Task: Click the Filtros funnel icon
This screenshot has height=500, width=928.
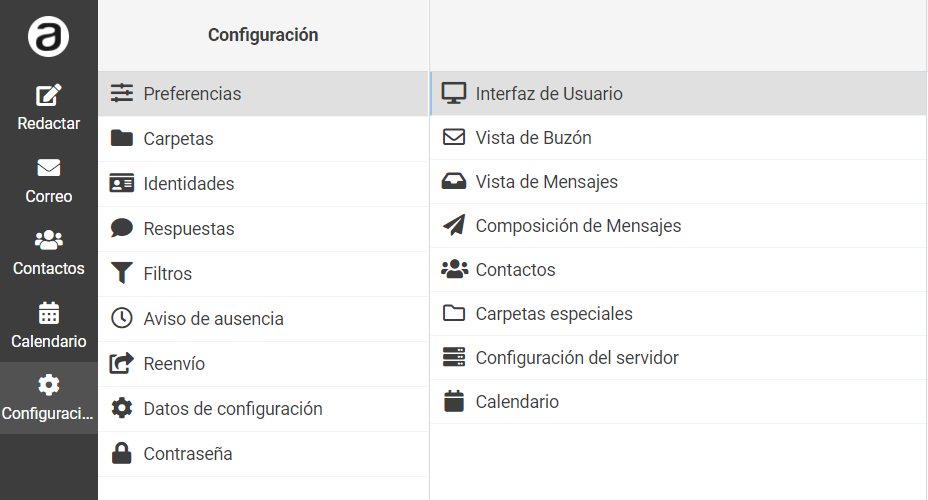Action: 122,273
